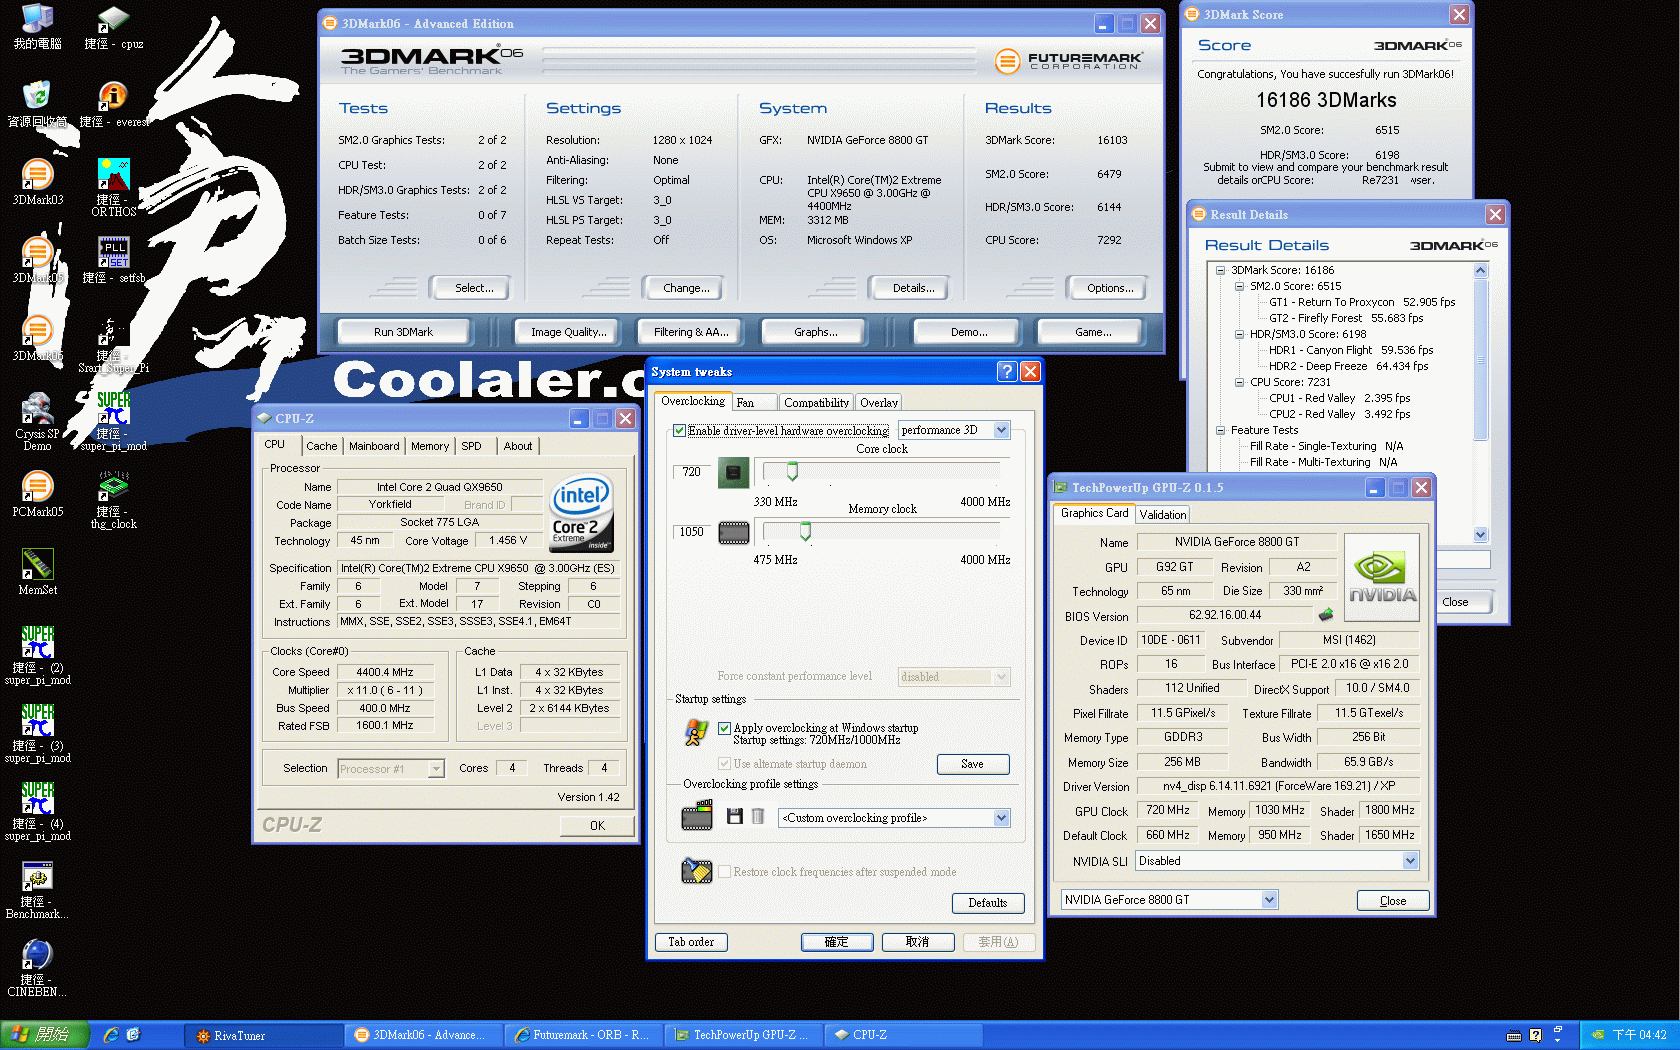
Task: Open the super_pi_mod (4) shortcut
Action: (37, 811)
